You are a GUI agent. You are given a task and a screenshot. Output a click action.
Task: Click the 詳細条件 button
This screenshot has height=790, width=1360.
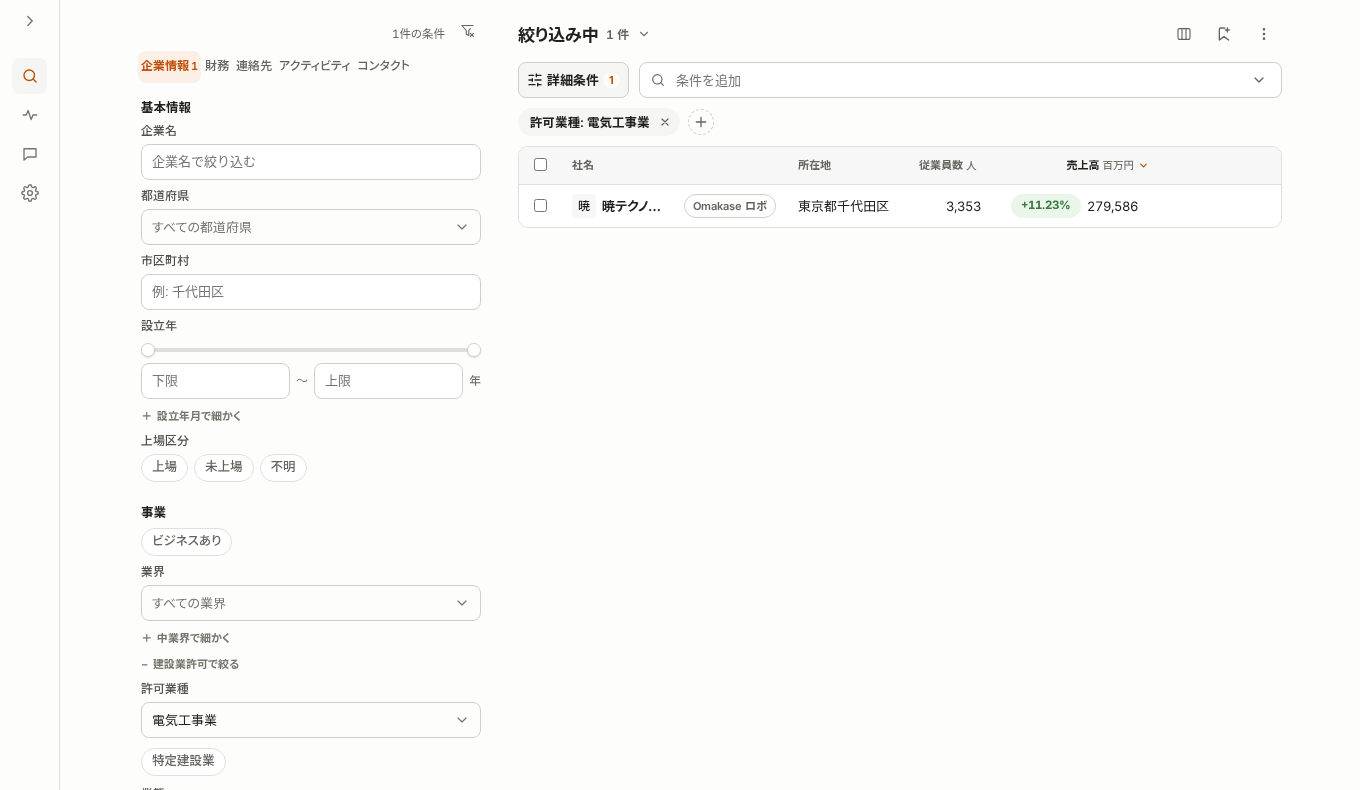[573, 80]
